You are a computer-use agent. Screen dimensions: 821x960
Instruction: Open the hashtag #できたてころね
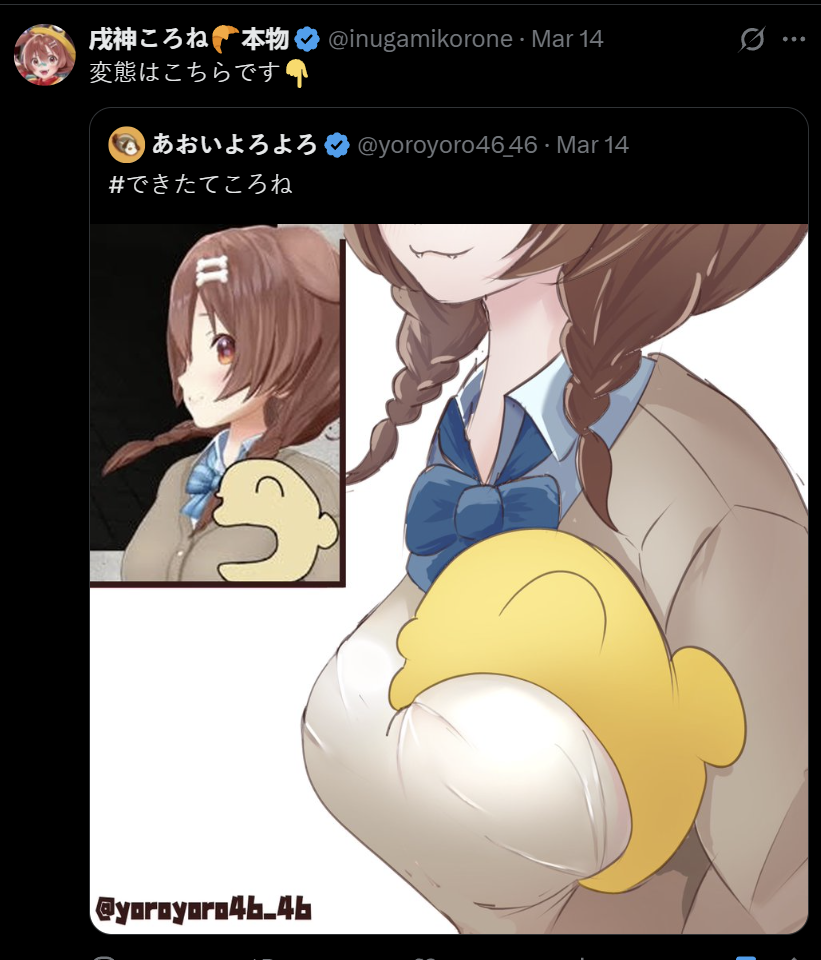[200, 184]
